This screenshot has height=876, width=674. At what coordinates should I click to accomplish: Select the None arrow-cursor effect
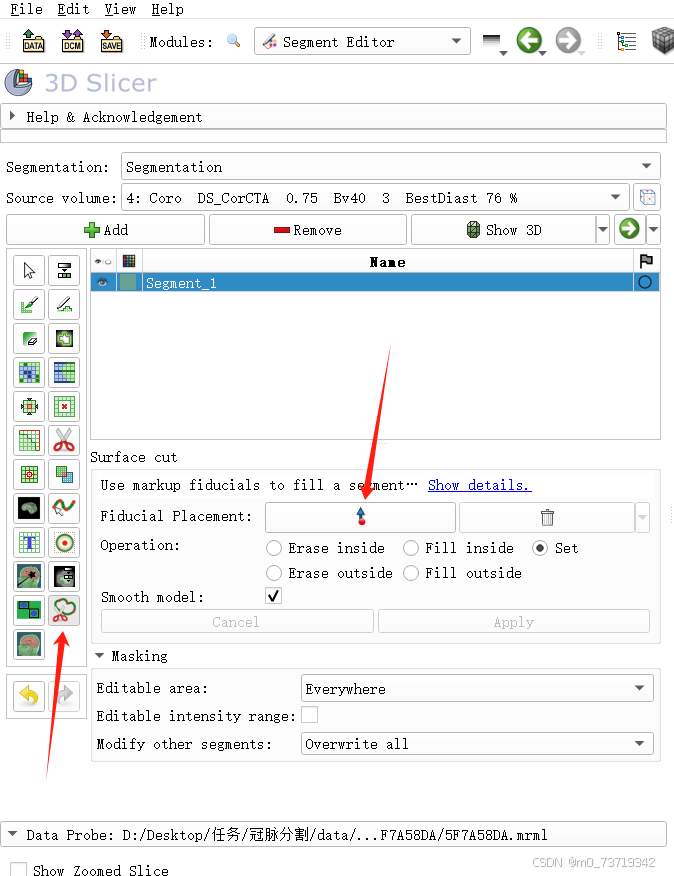point(29,271)
